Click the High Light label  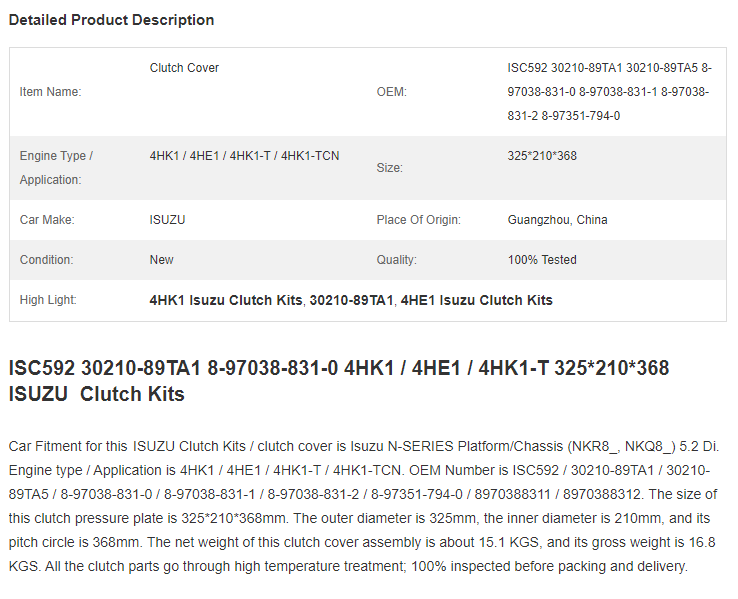[48, 300]
